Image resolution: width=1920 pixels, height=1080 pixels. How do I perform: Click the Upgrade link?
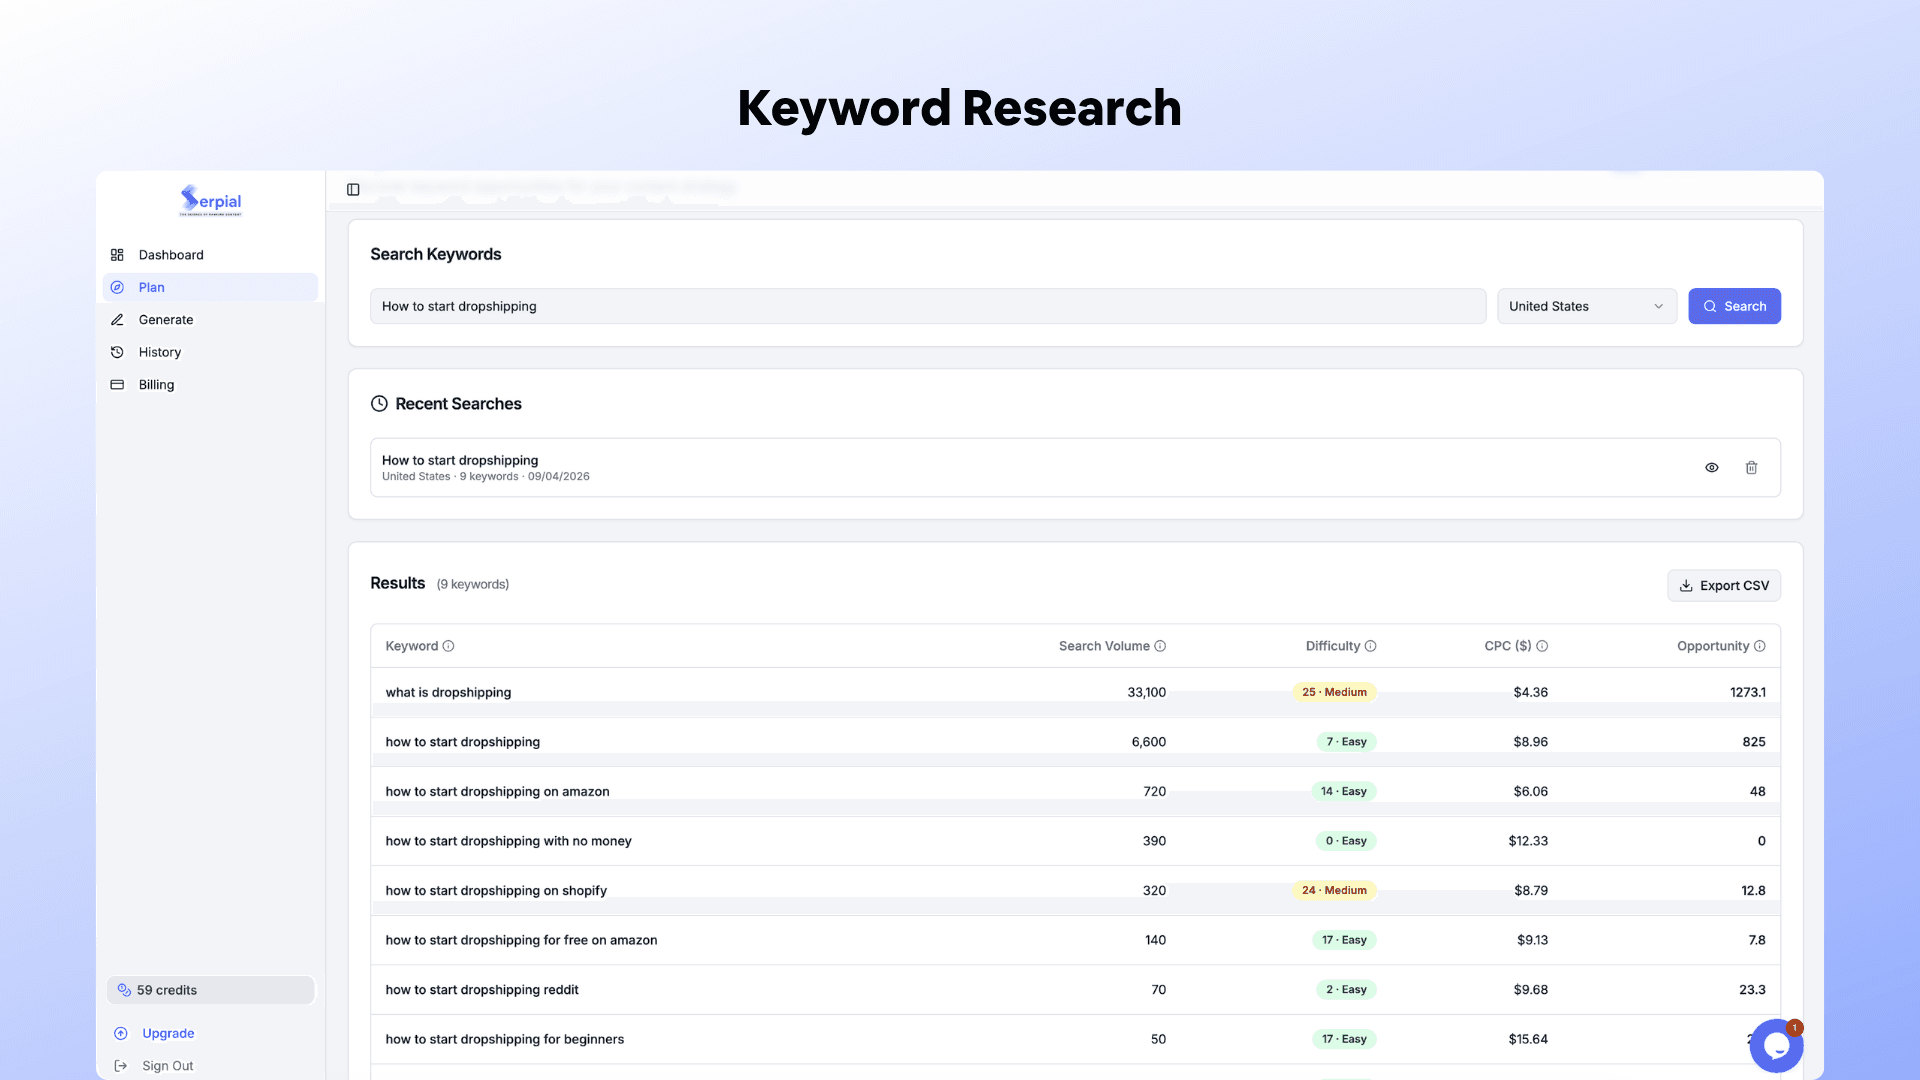tap(168, 1033)
